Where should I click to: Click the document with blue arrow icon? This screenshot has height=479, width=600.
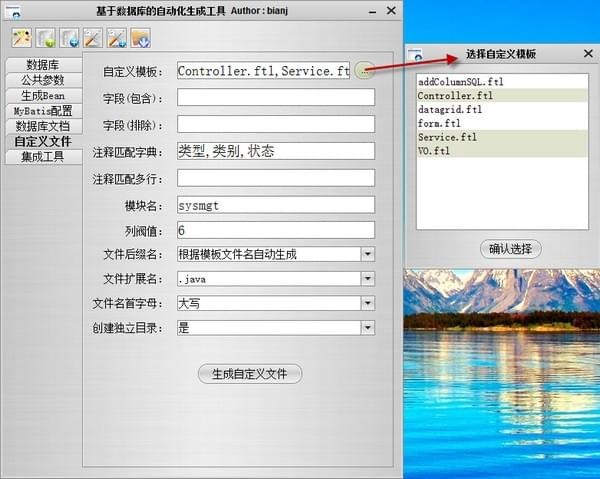pyautogui.click(x=70, y=39)
